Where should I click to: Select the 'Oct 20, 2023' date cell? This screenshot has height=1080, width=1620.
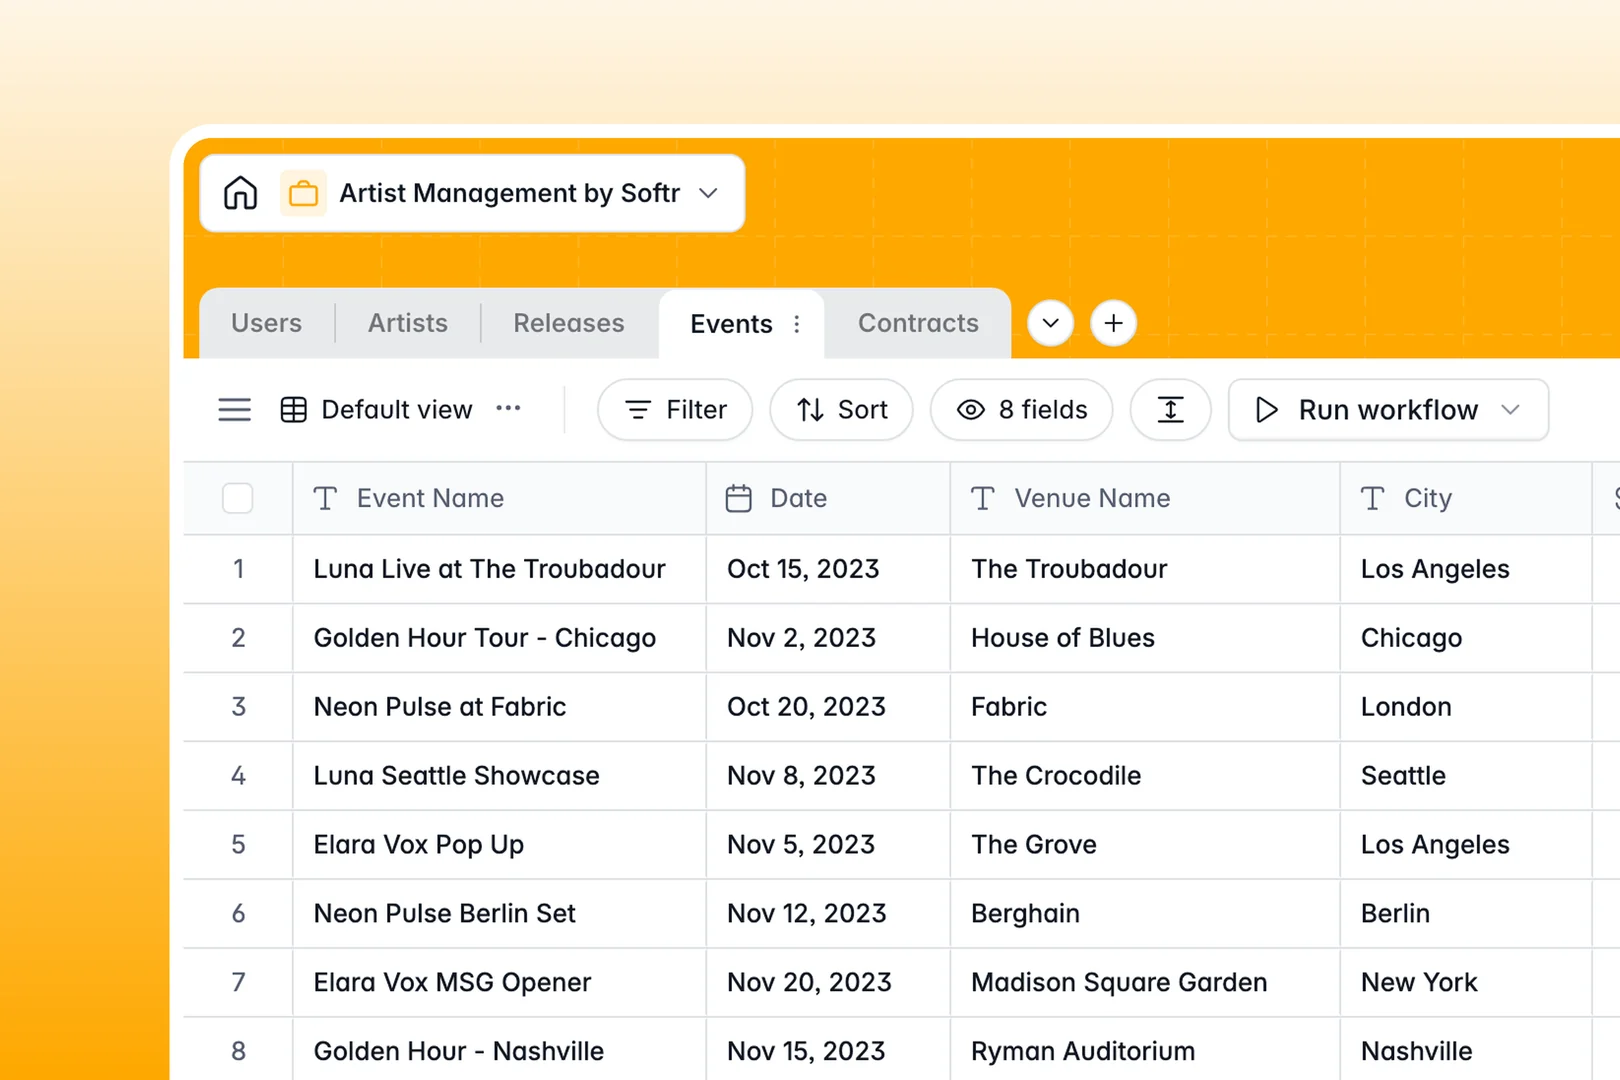click(x=828, y=707)
